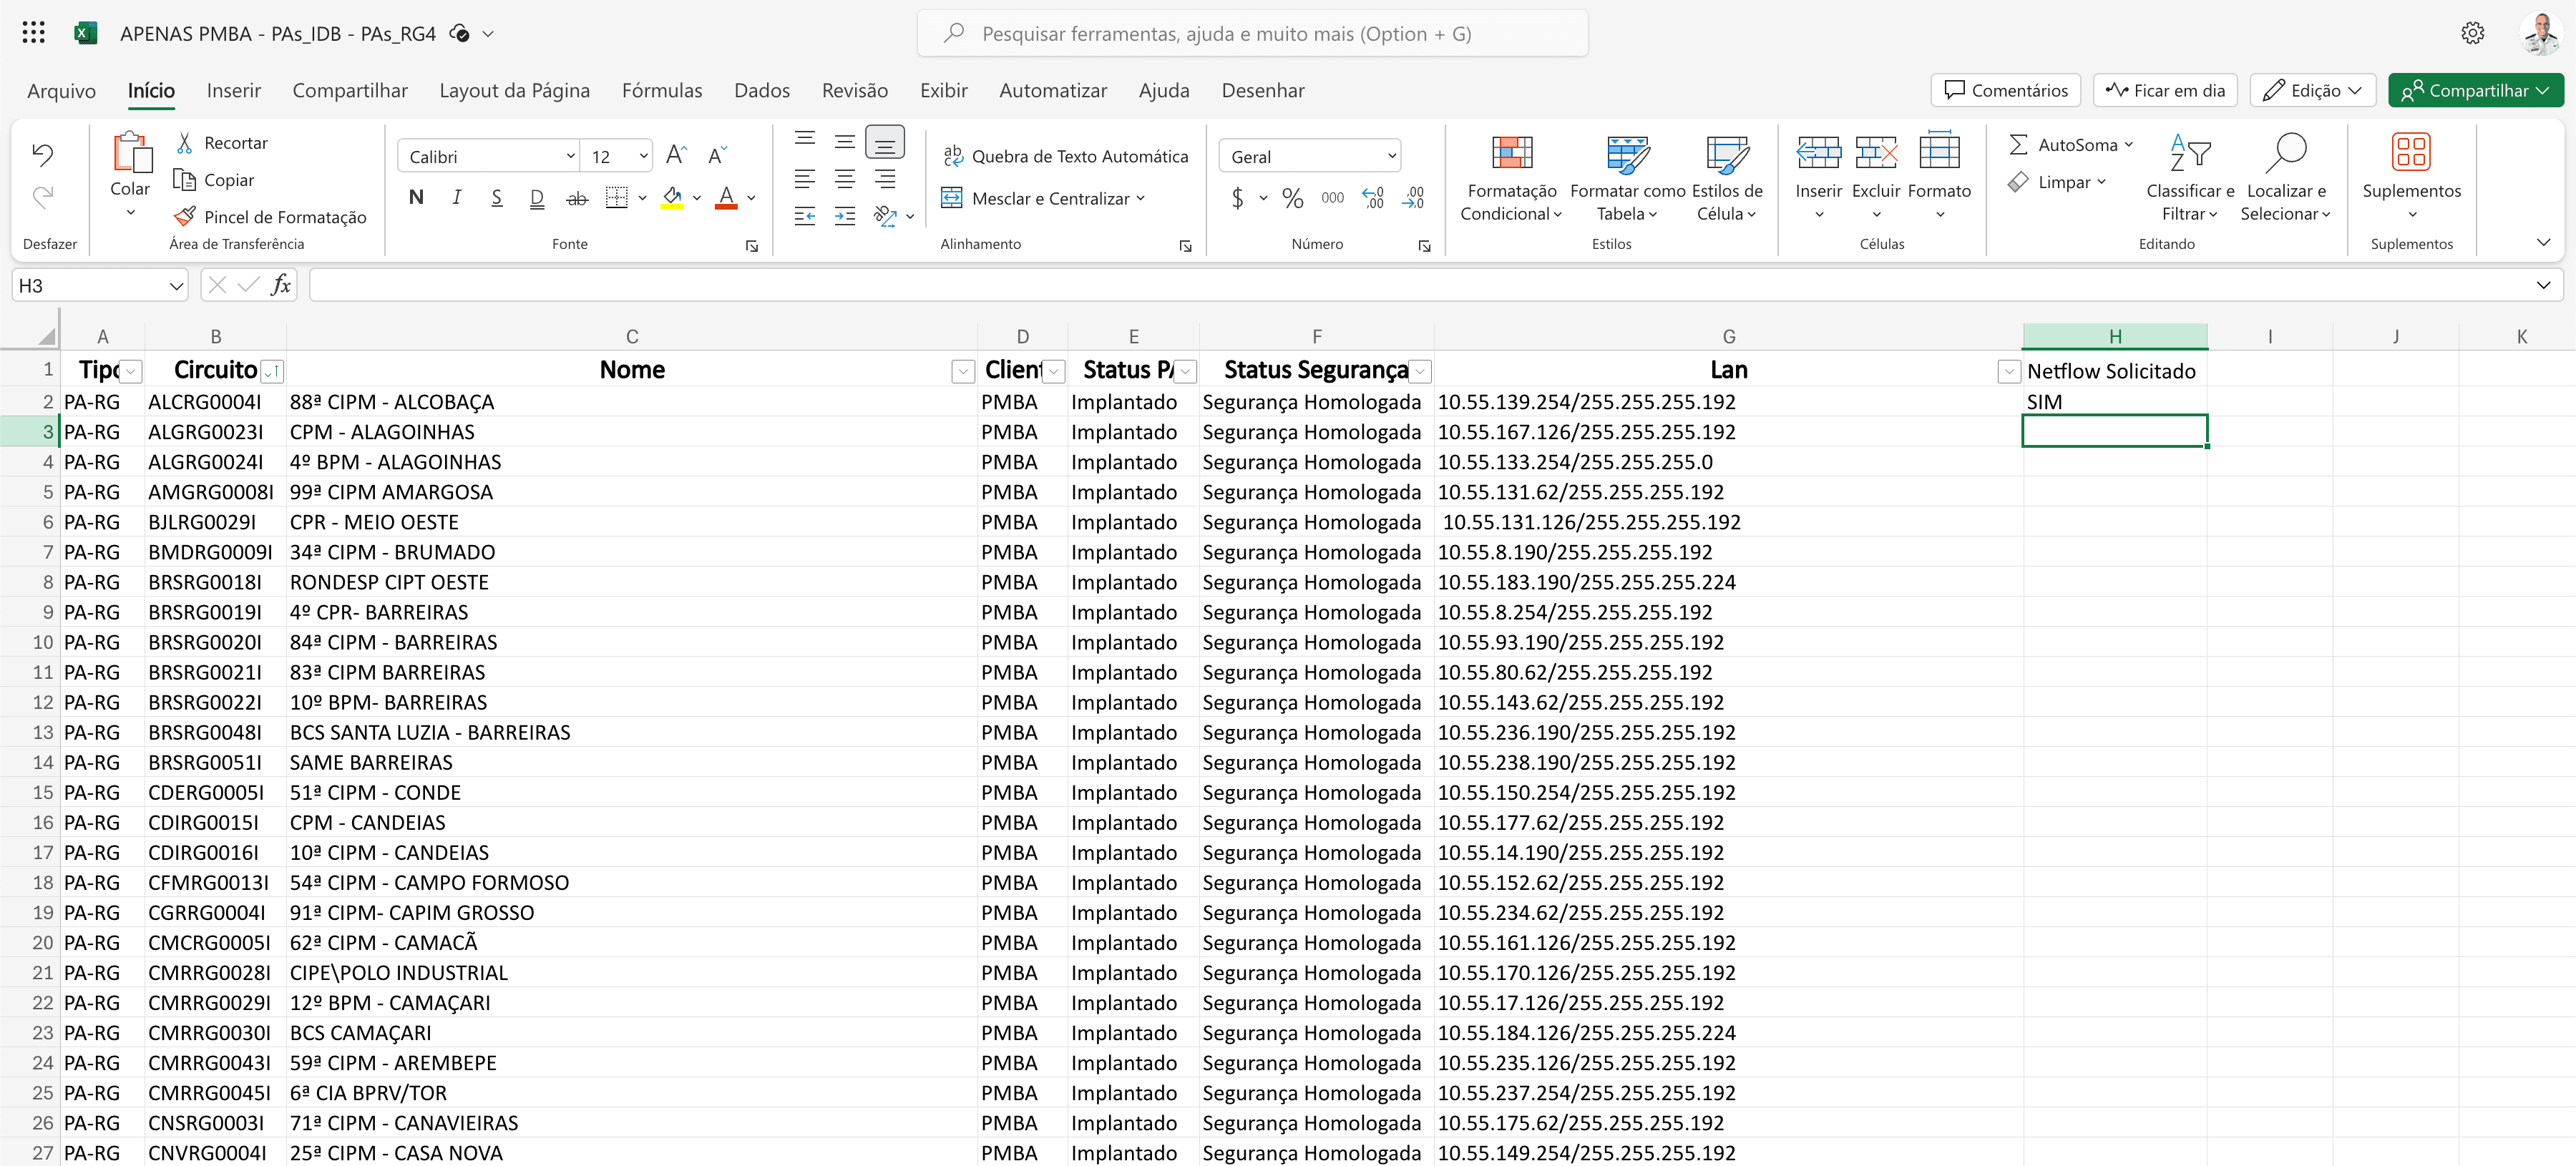Image resolution: width=2576 pixels, height=1166 pixels.
Task: Open Estilos de Célula gallery
Action: (1727, 178)
